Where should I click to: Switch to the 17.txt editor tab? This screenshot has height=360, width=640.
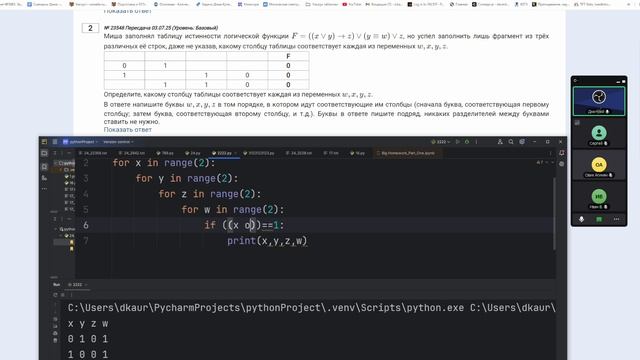tap(331, 153)
